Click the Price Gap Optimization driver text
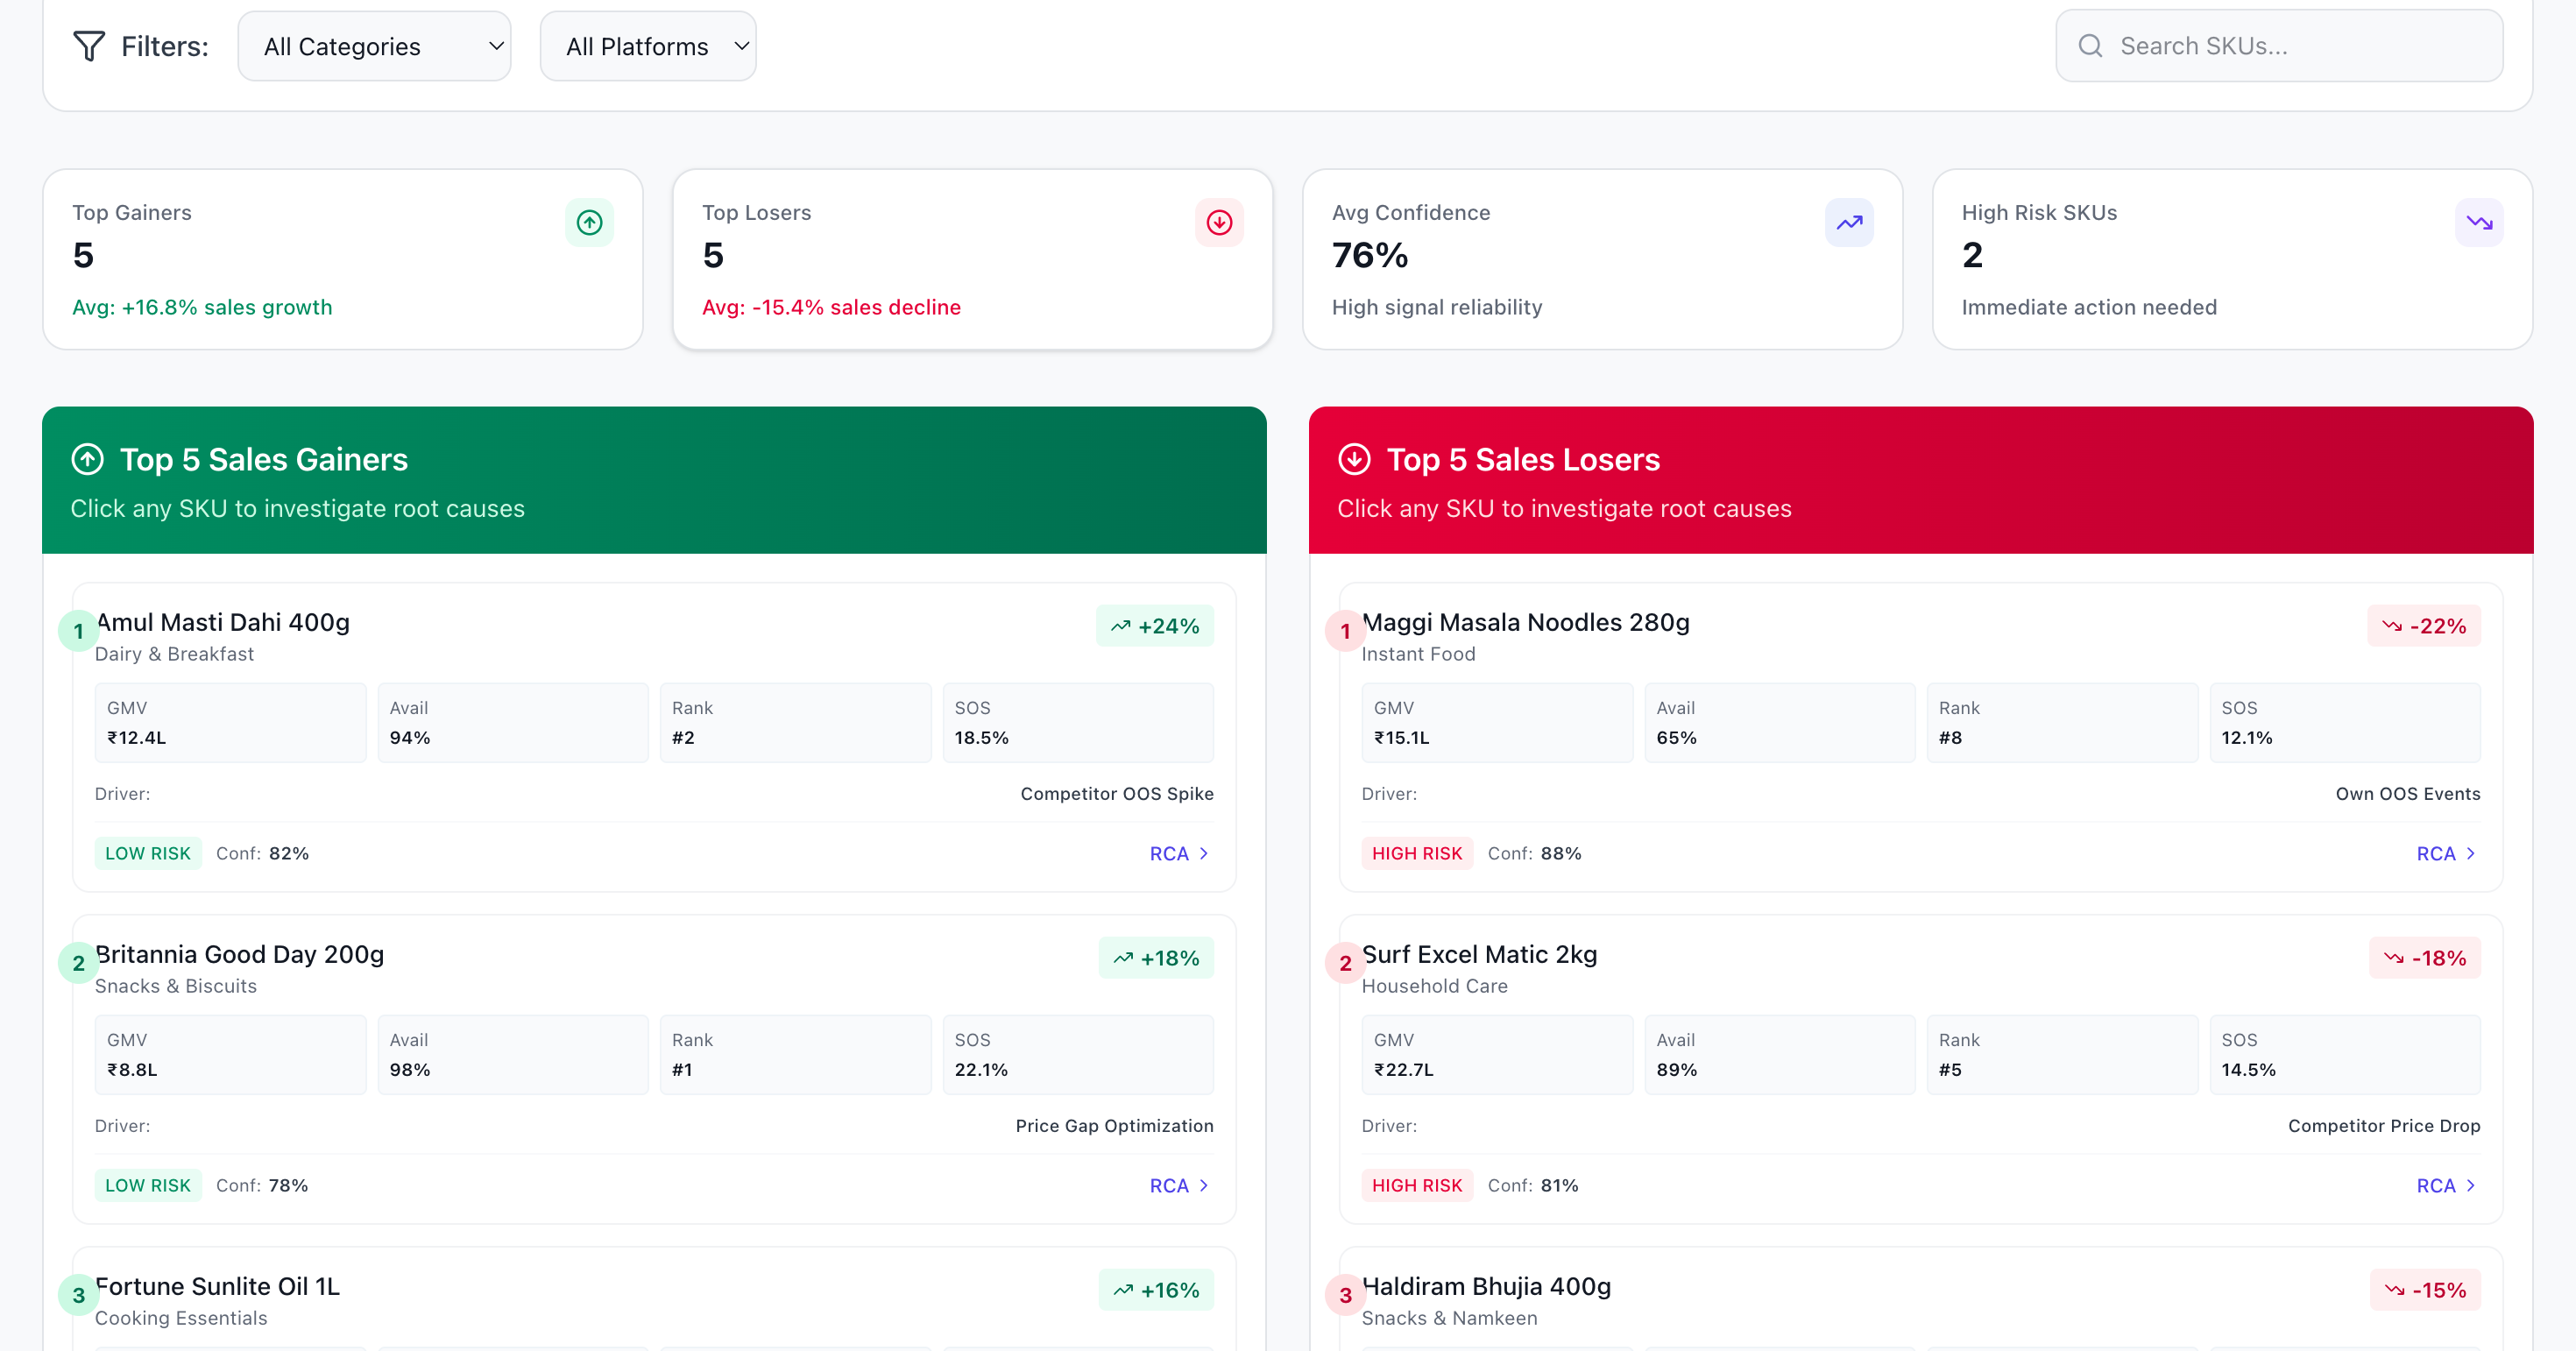This screenshot has height=1351, width=2576. [1115, 1125]
